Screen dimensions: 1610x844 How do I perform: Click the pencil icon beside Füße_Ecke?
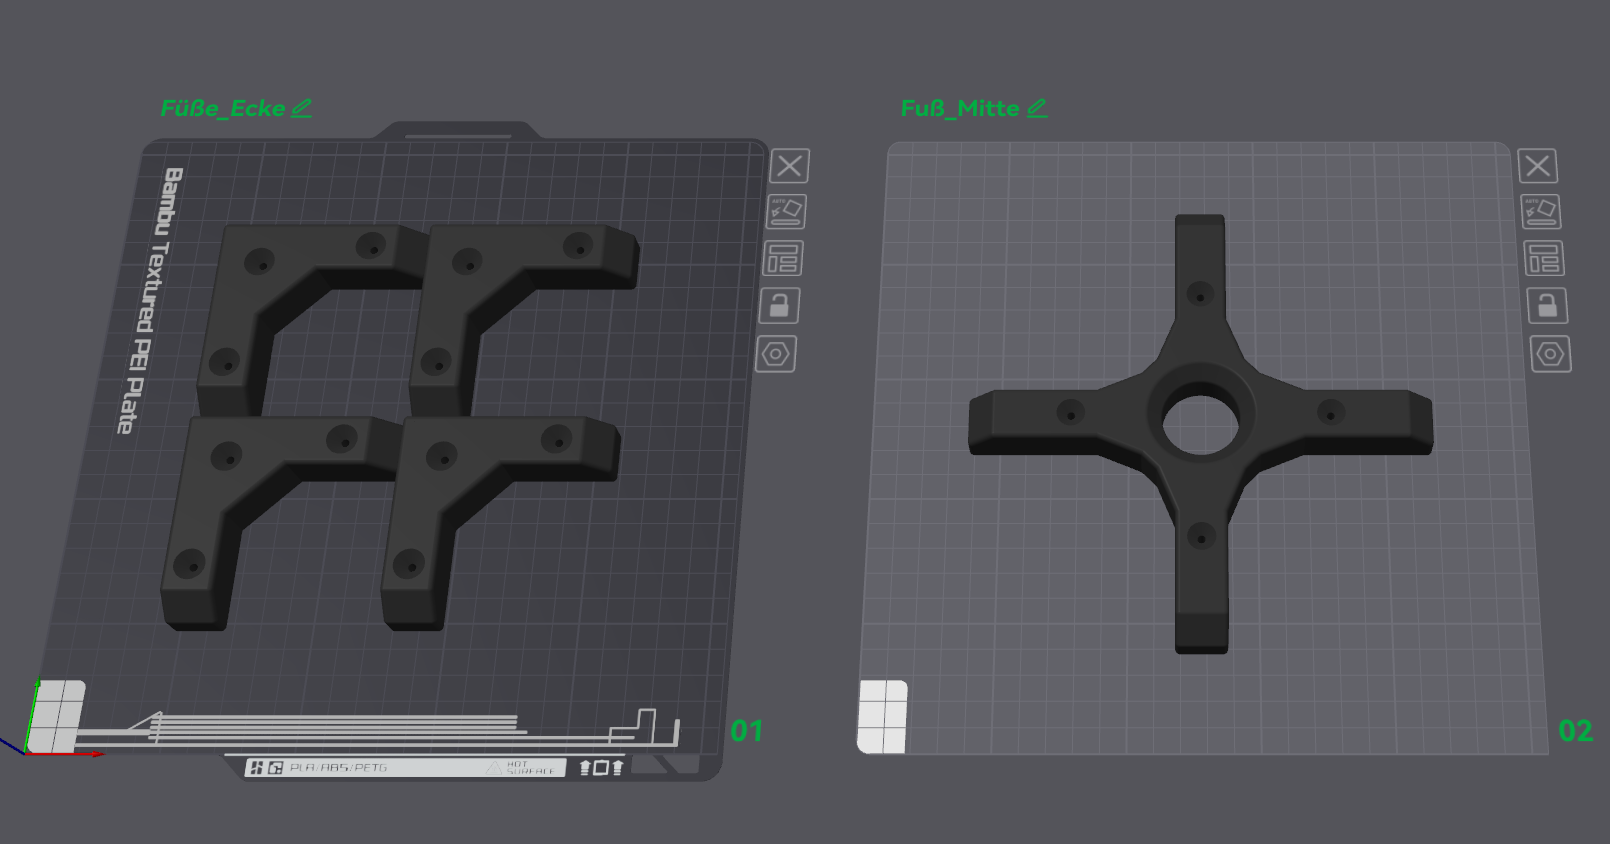[x=302, y=108]
